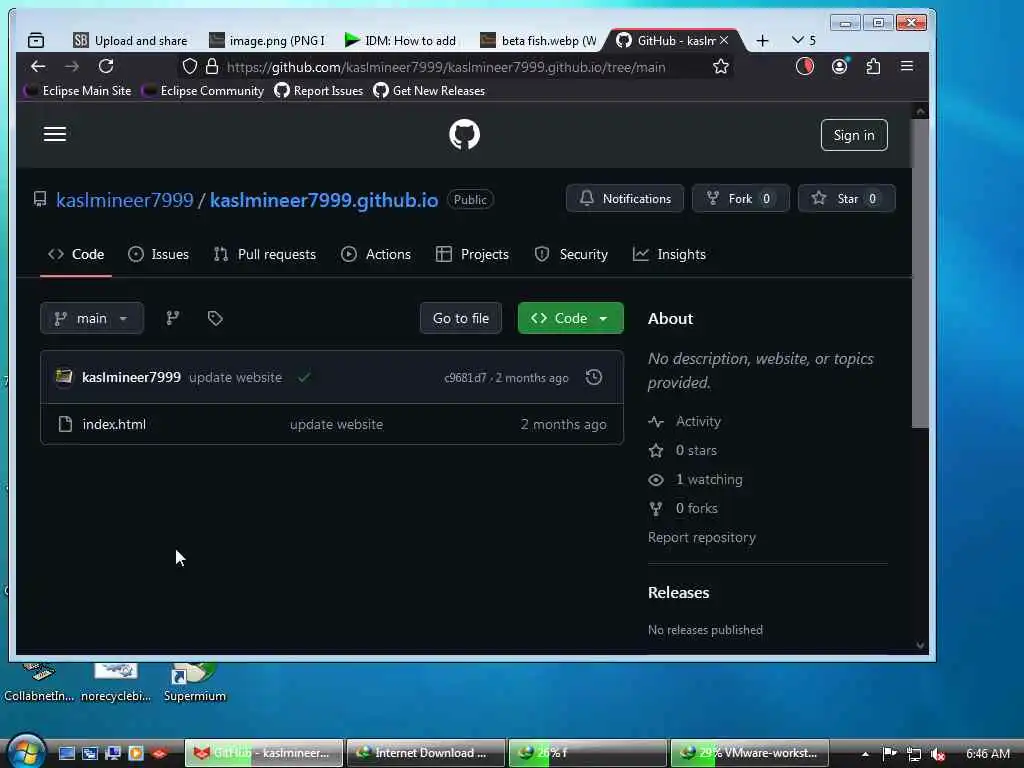Show hidden system tray icons

pos(865,754)
